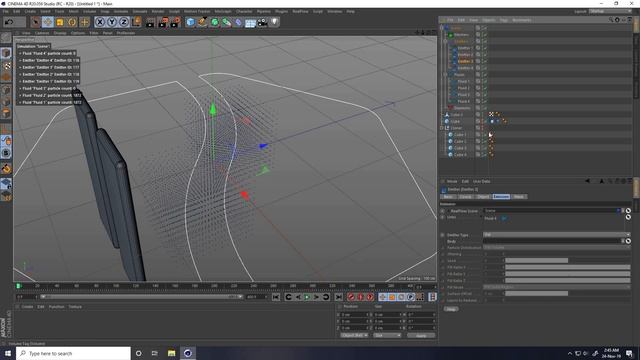This screenshot has width=640, height=360.
Task: Collapse the Cloner object
Action: click(442, 128)
